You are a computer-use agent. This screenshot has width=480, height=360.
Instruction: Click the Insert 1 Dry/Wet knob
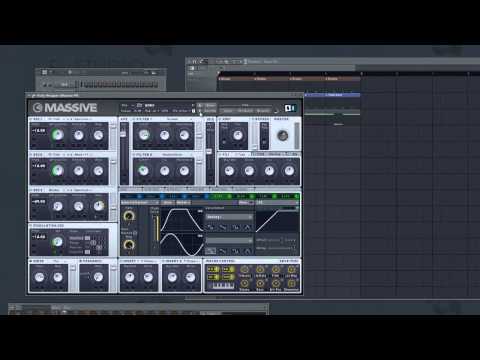point(130,277)
